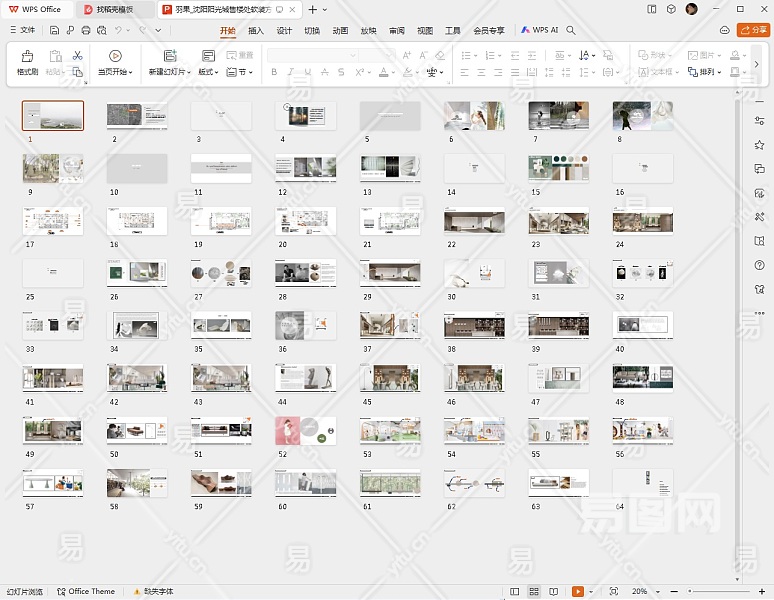Toggle Slide Sorter view button
This screenshot has width=774, height=600.
pyautogui.click(x=534, y=592)
